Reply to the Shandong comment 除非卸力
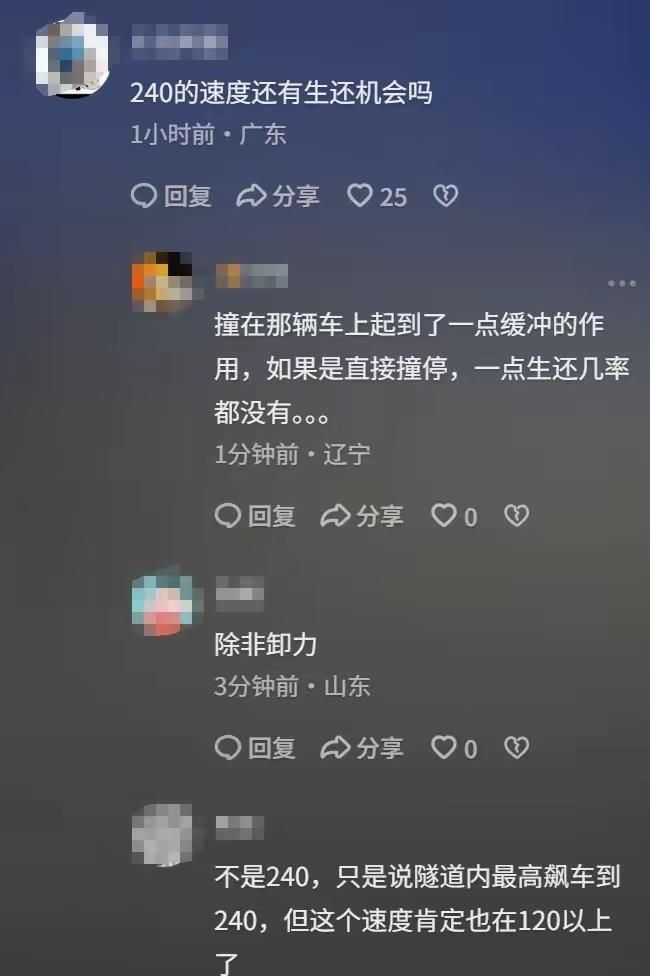Screen dimensions: 650x976 (x=255, y=748)
